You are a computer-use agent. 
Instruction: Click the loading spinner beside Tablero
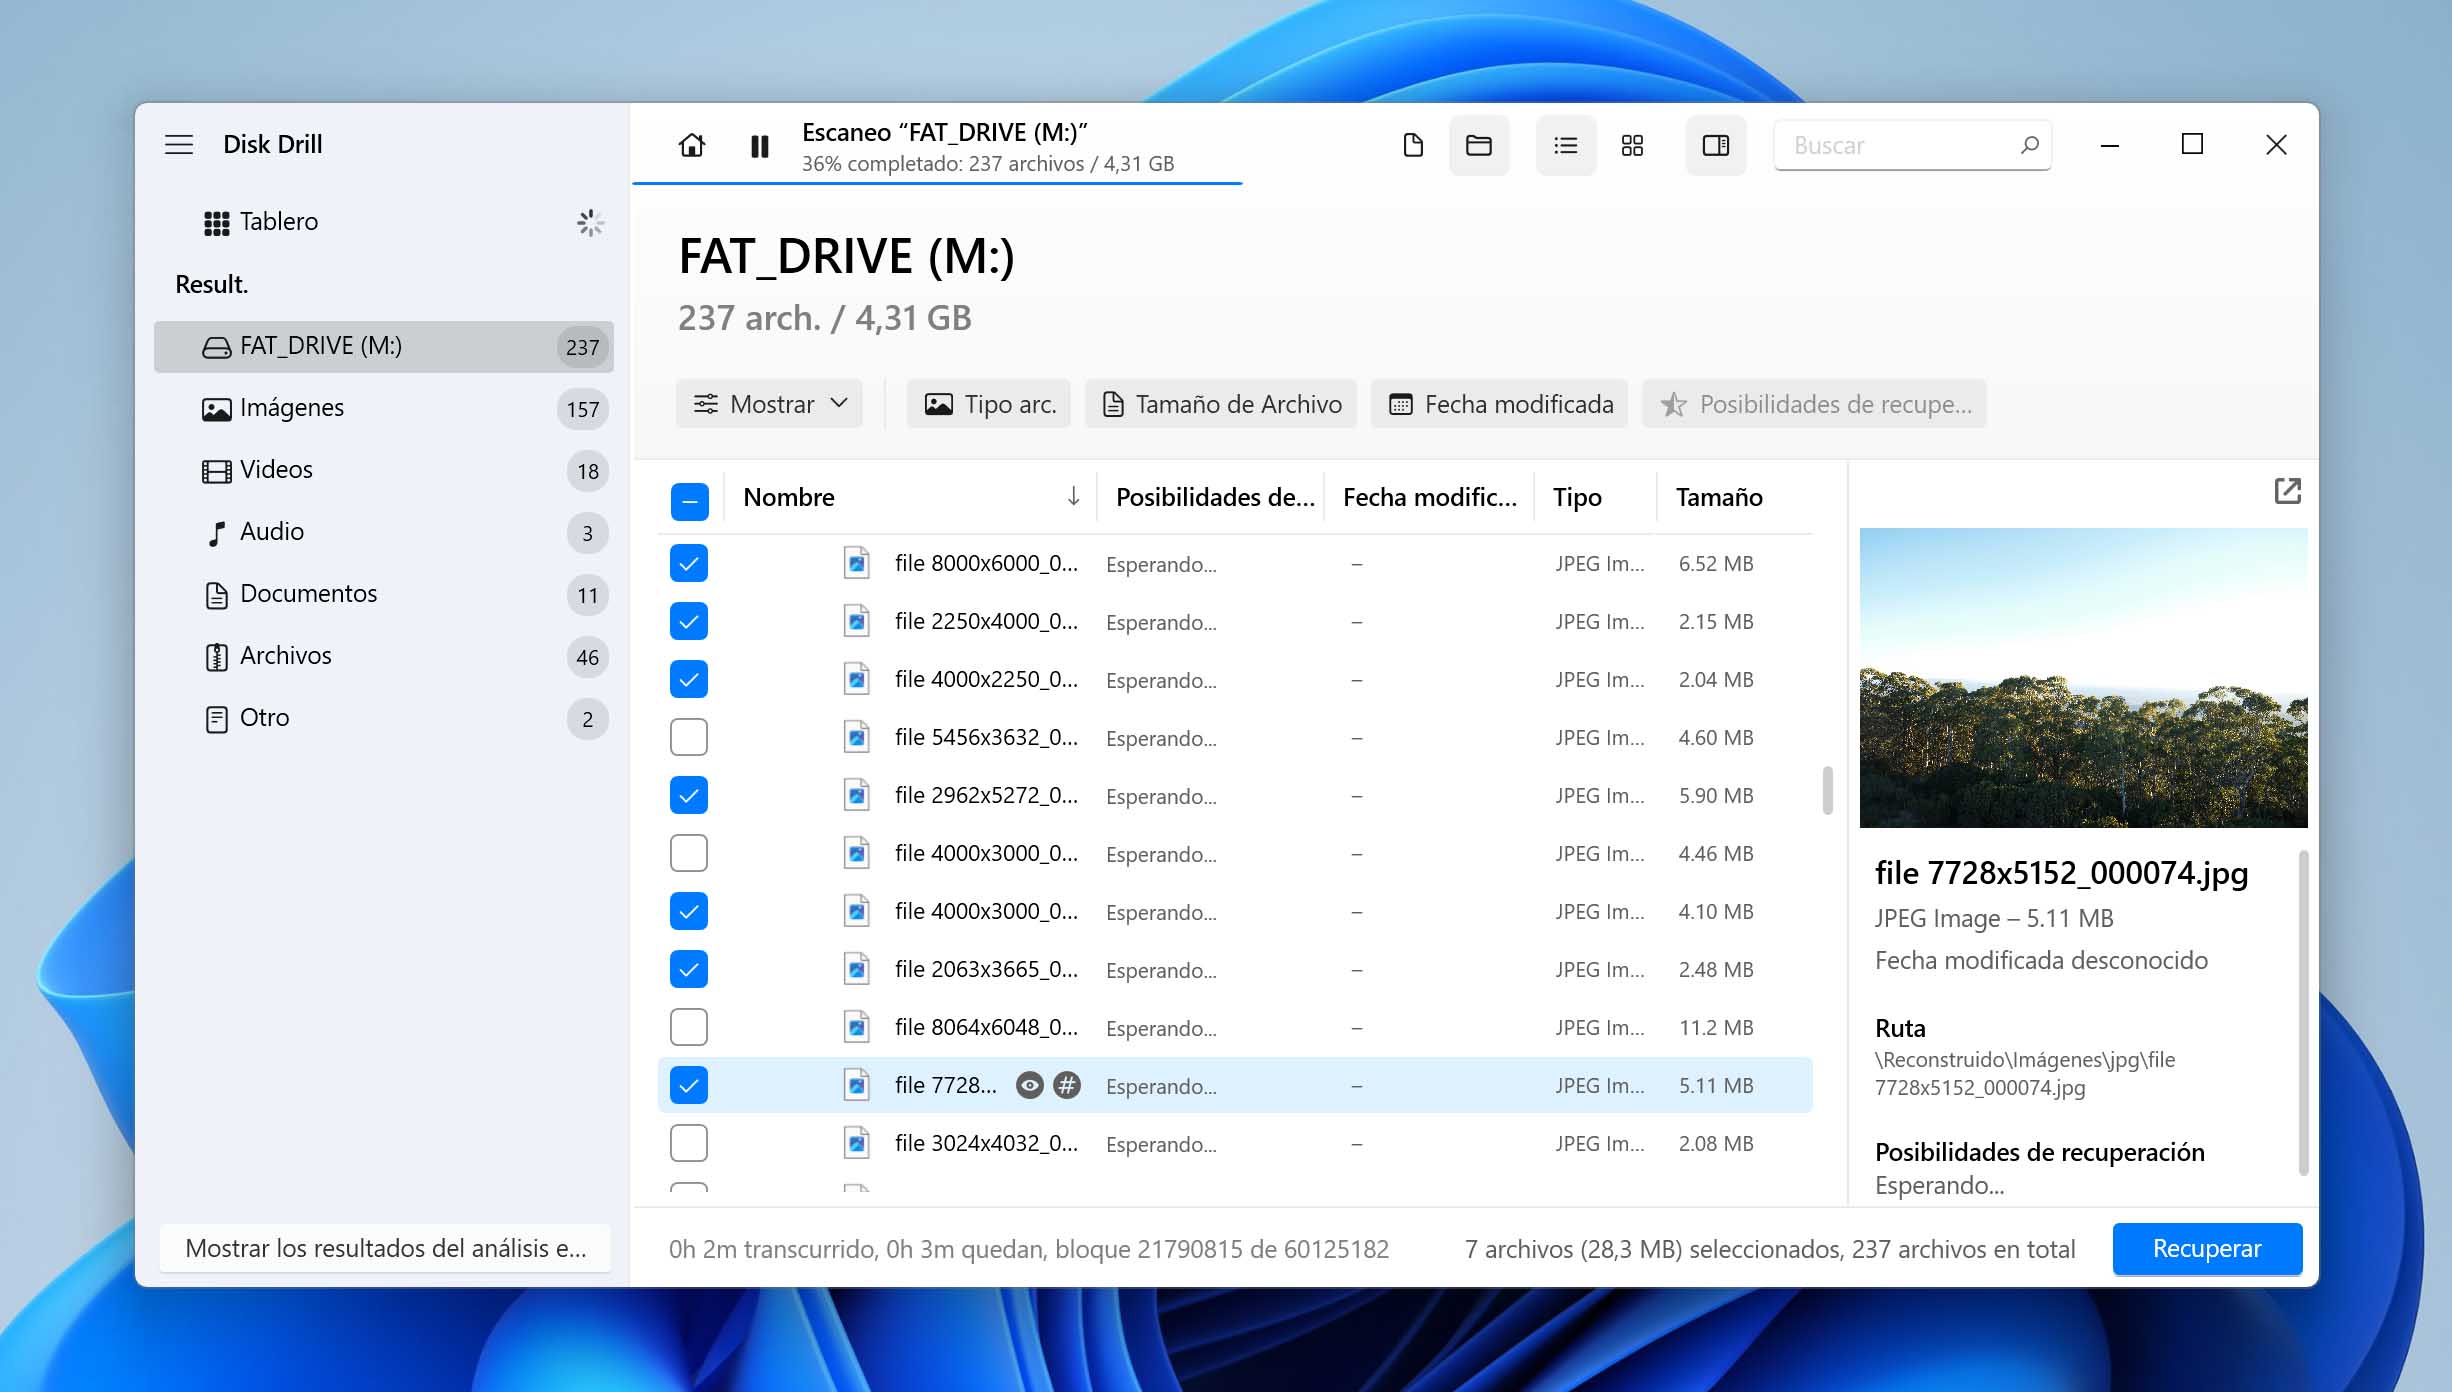point(590,222)
